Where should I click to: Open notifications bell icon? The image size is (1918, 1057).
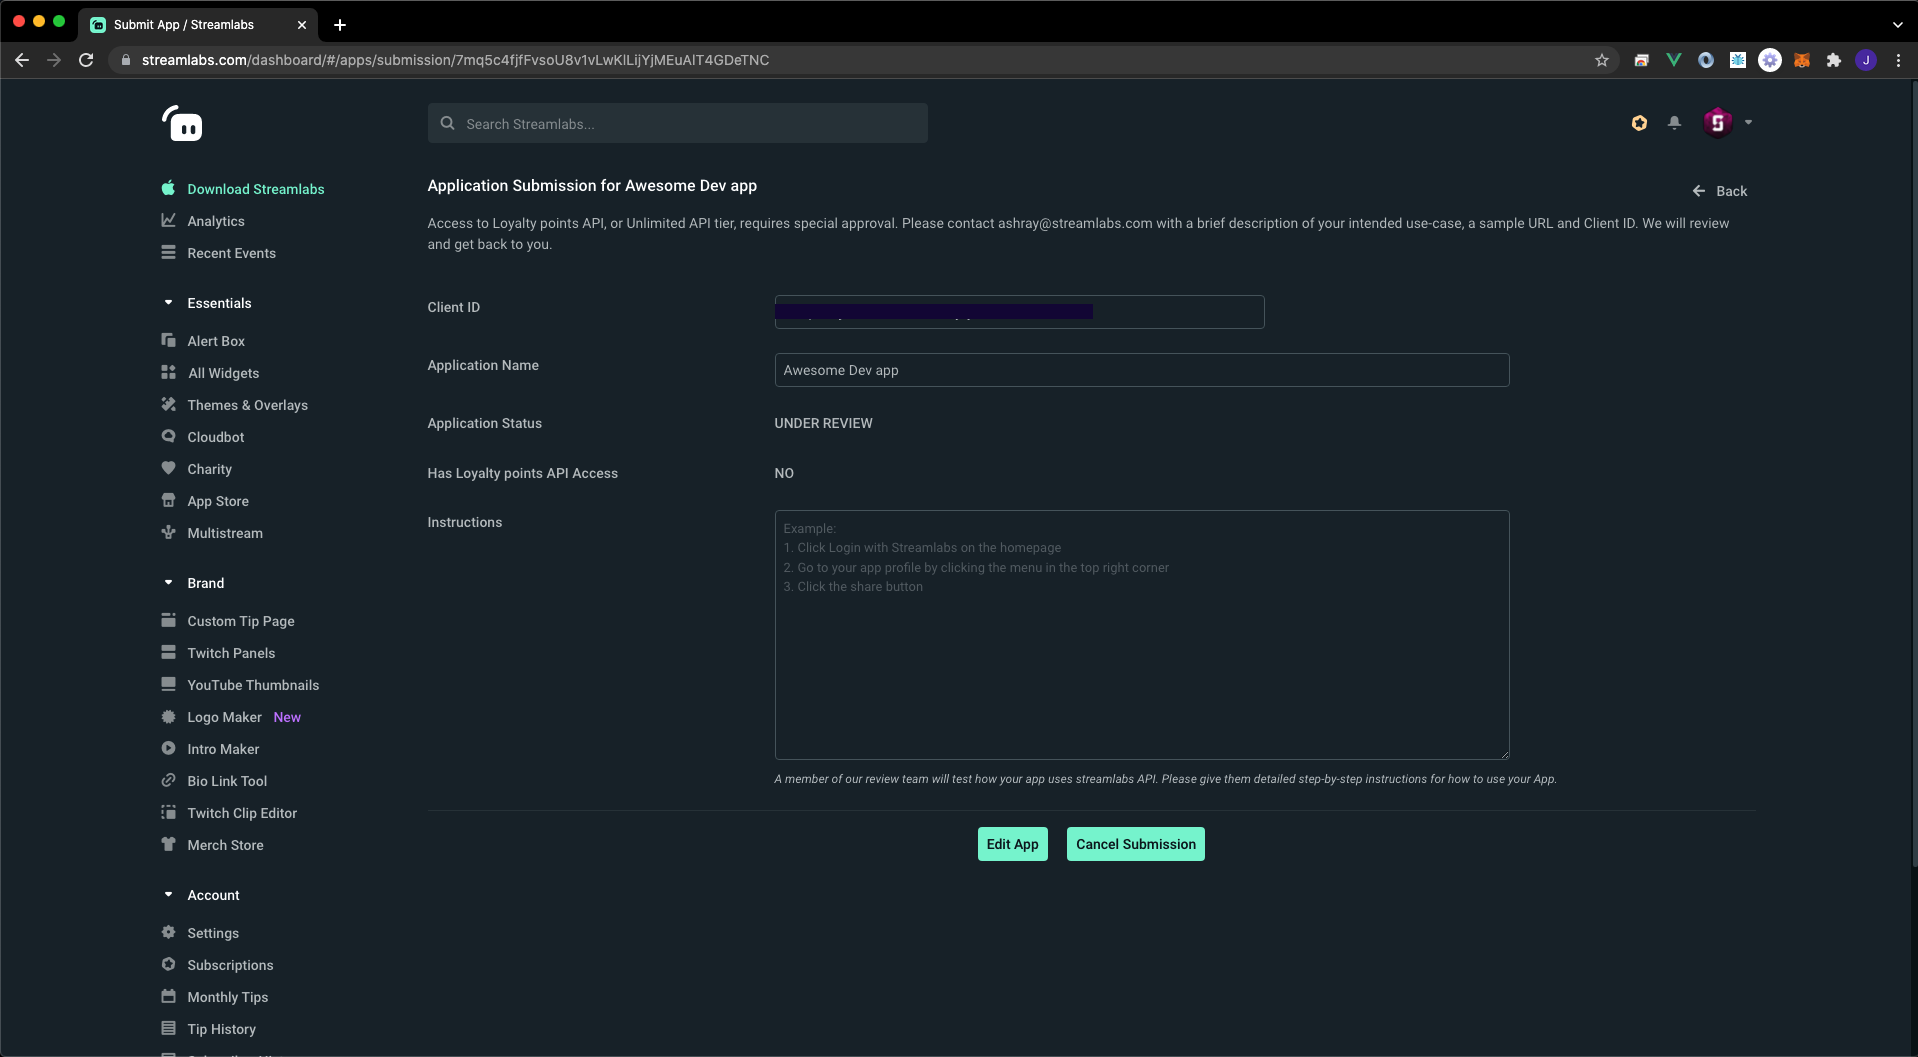pos(1674,122)
